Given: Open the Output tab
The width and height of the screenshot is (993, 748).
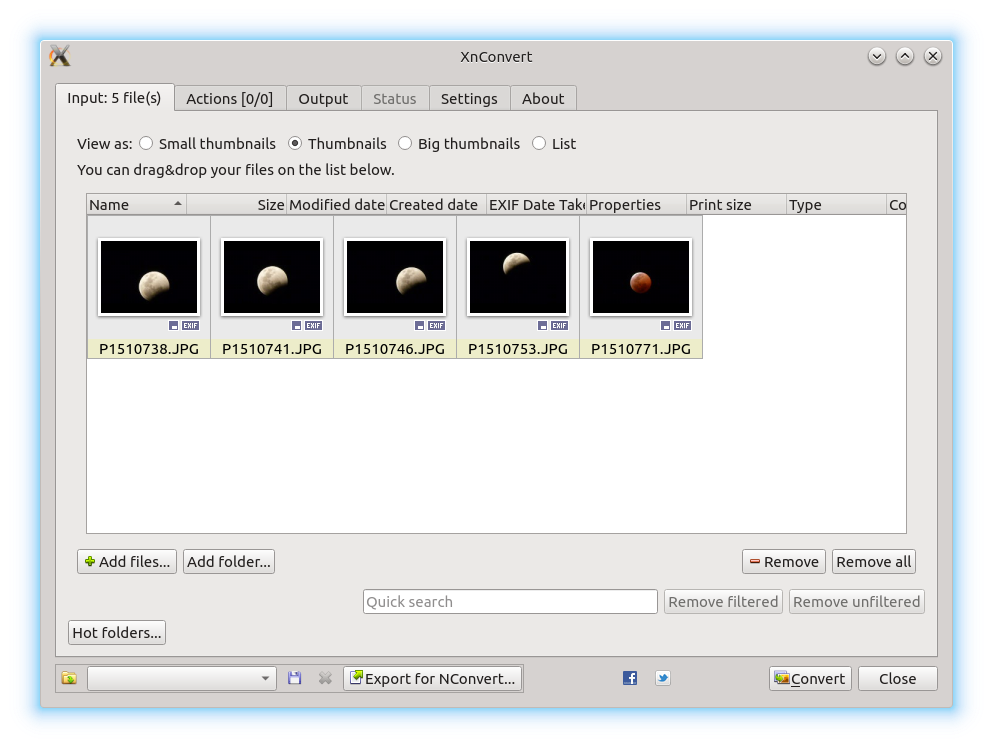Looking at the screenshot, I should 324,99.
